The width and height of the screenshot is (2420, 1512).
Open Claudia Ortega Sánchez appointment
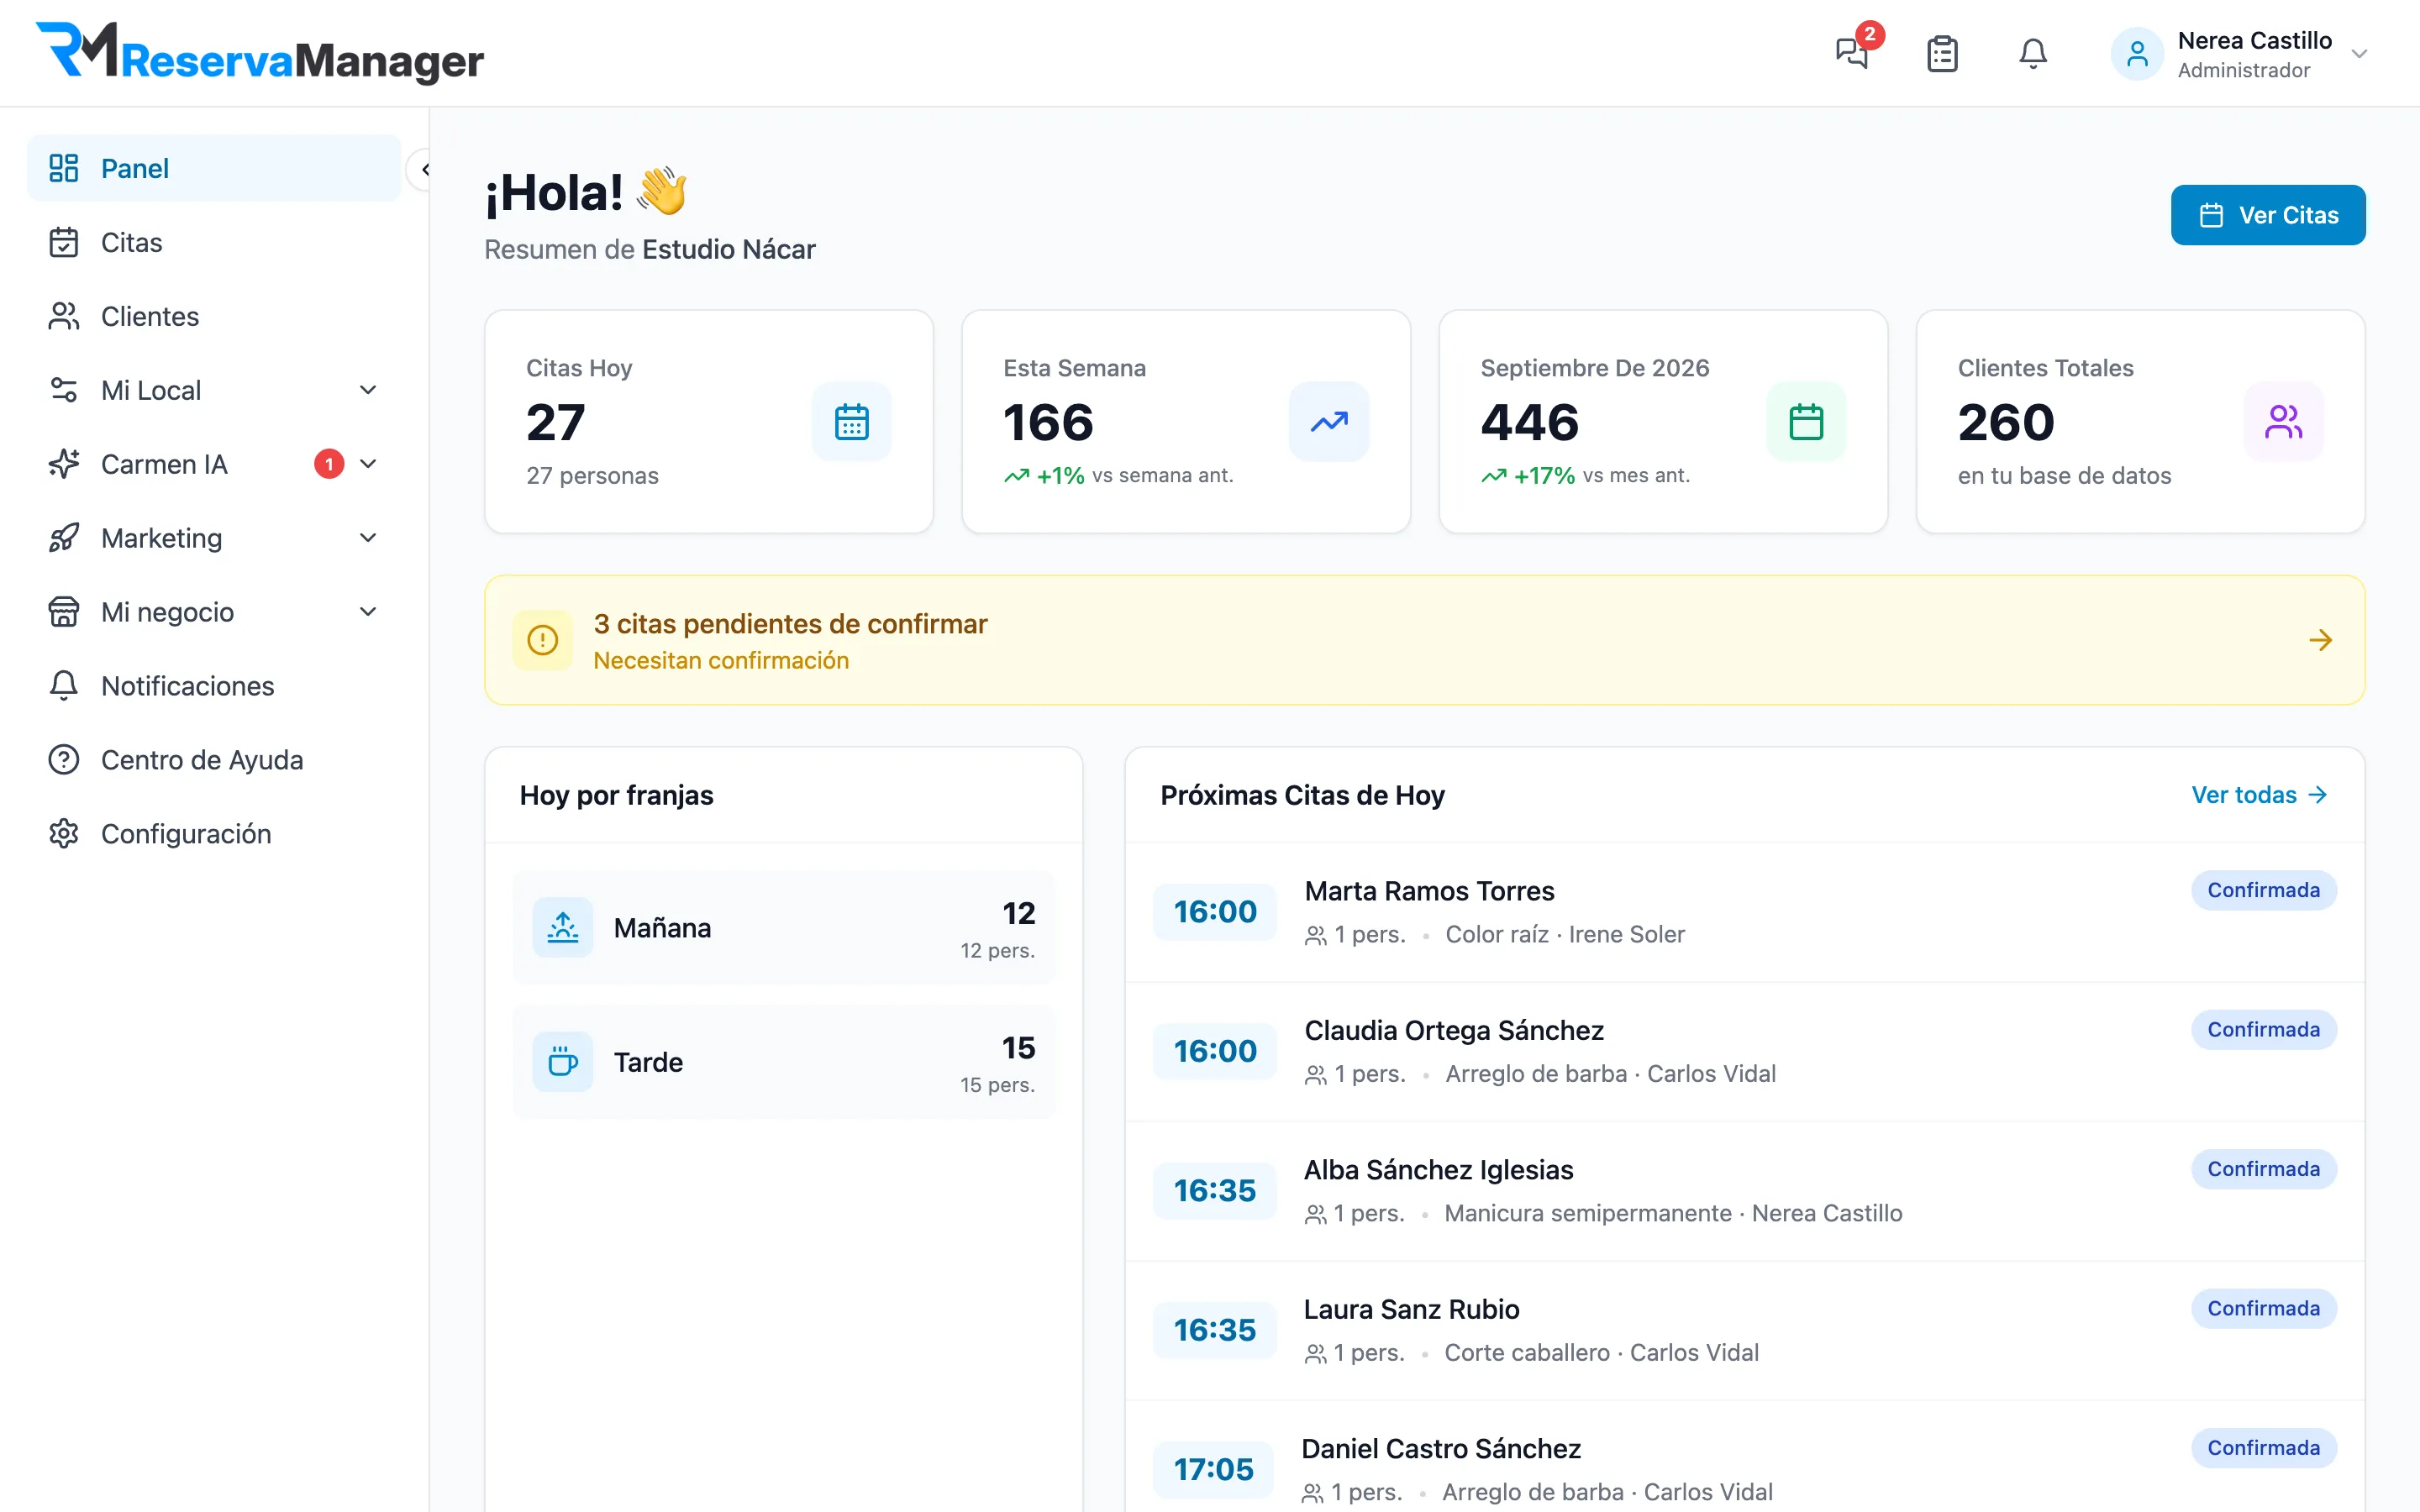pos(1745,1052)
